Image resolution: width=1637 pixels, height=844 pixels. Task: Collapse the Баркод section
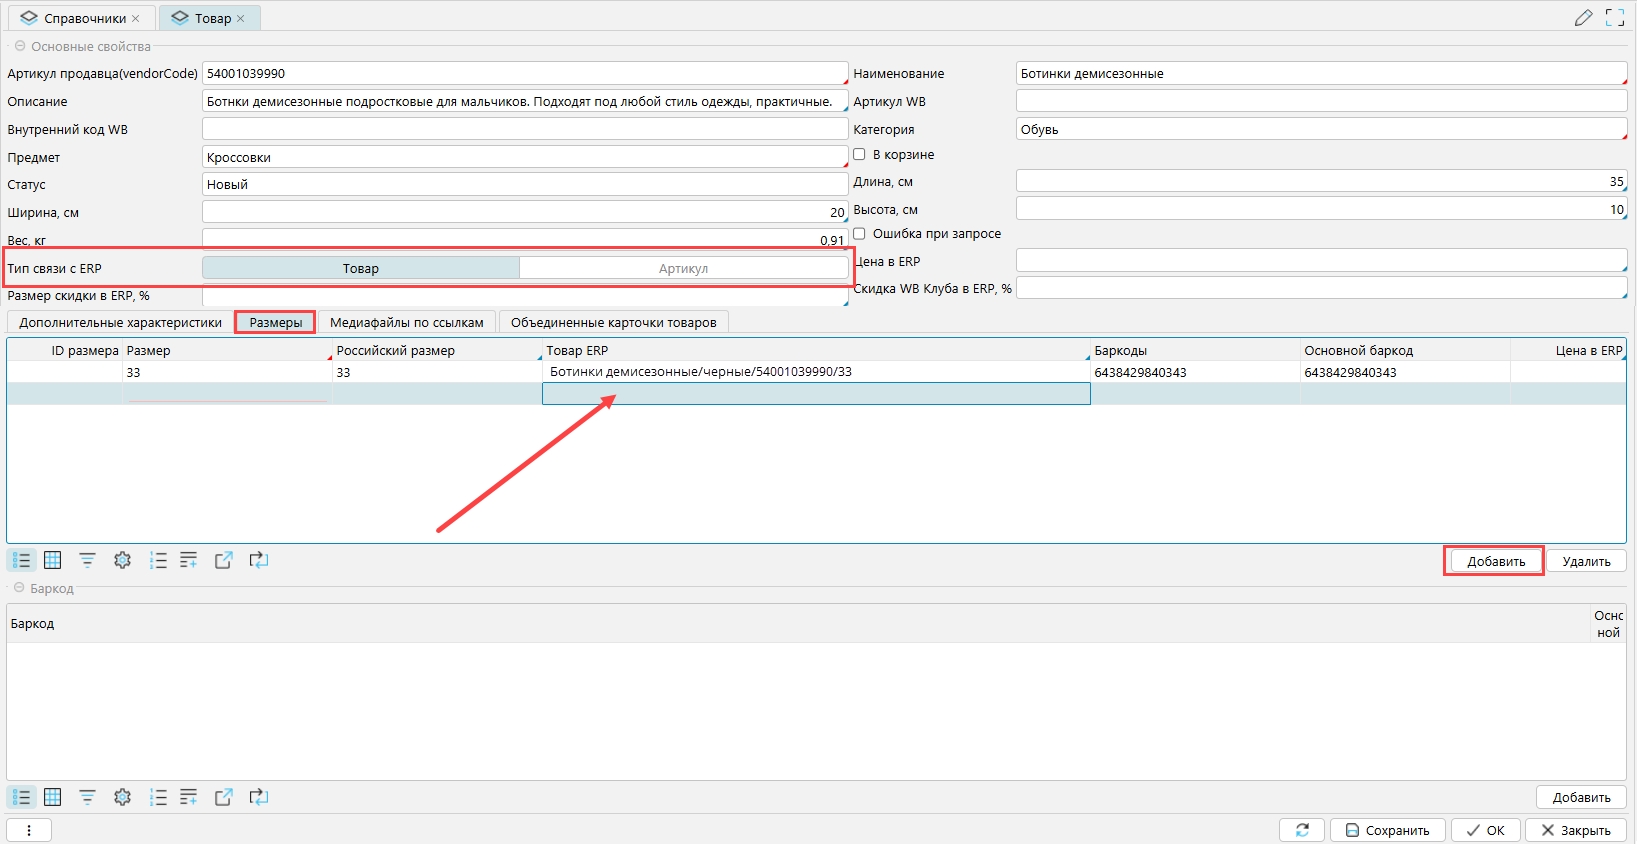tap(19, 588)
